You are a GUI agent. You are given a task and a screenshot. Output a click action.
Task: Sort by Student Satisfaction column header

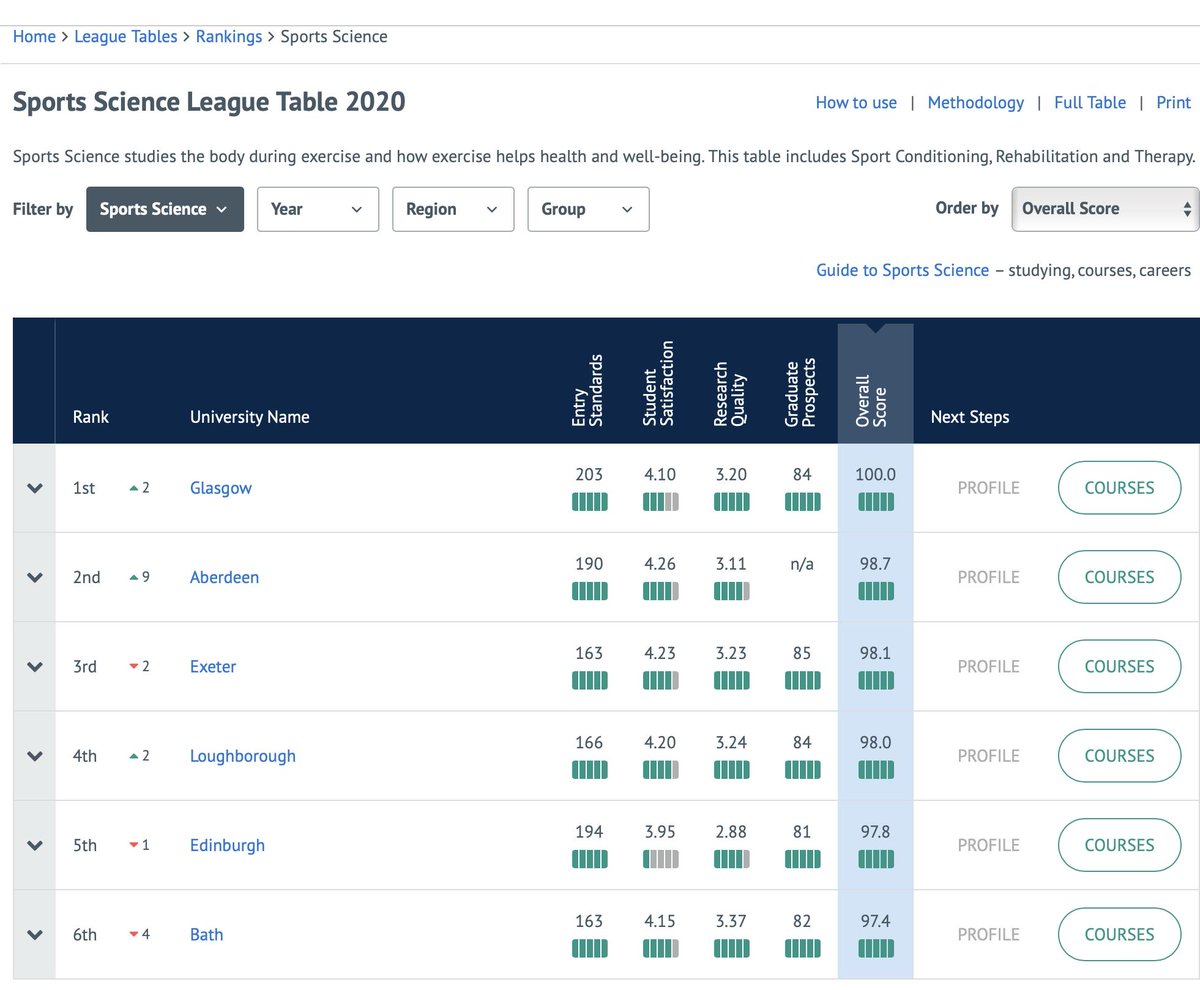660,384
